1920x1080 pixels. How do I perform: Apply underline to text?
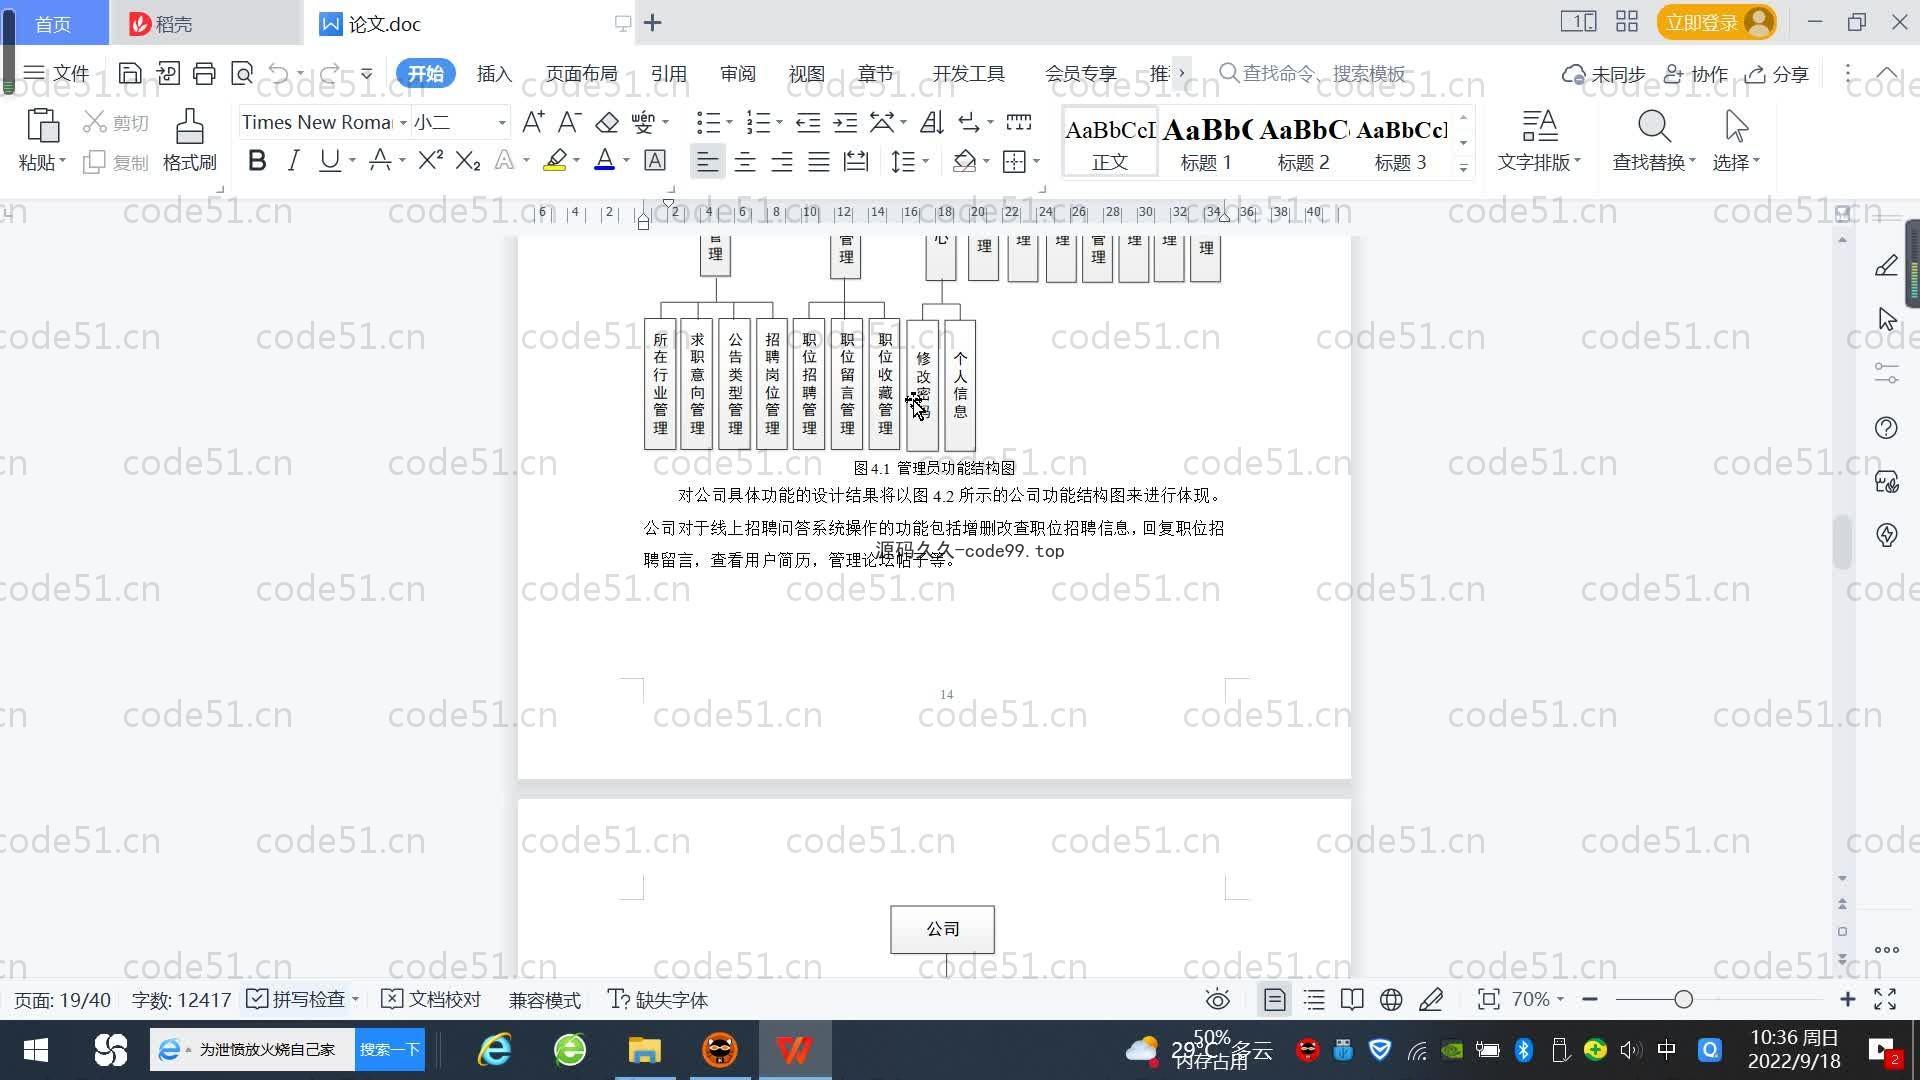329,161
